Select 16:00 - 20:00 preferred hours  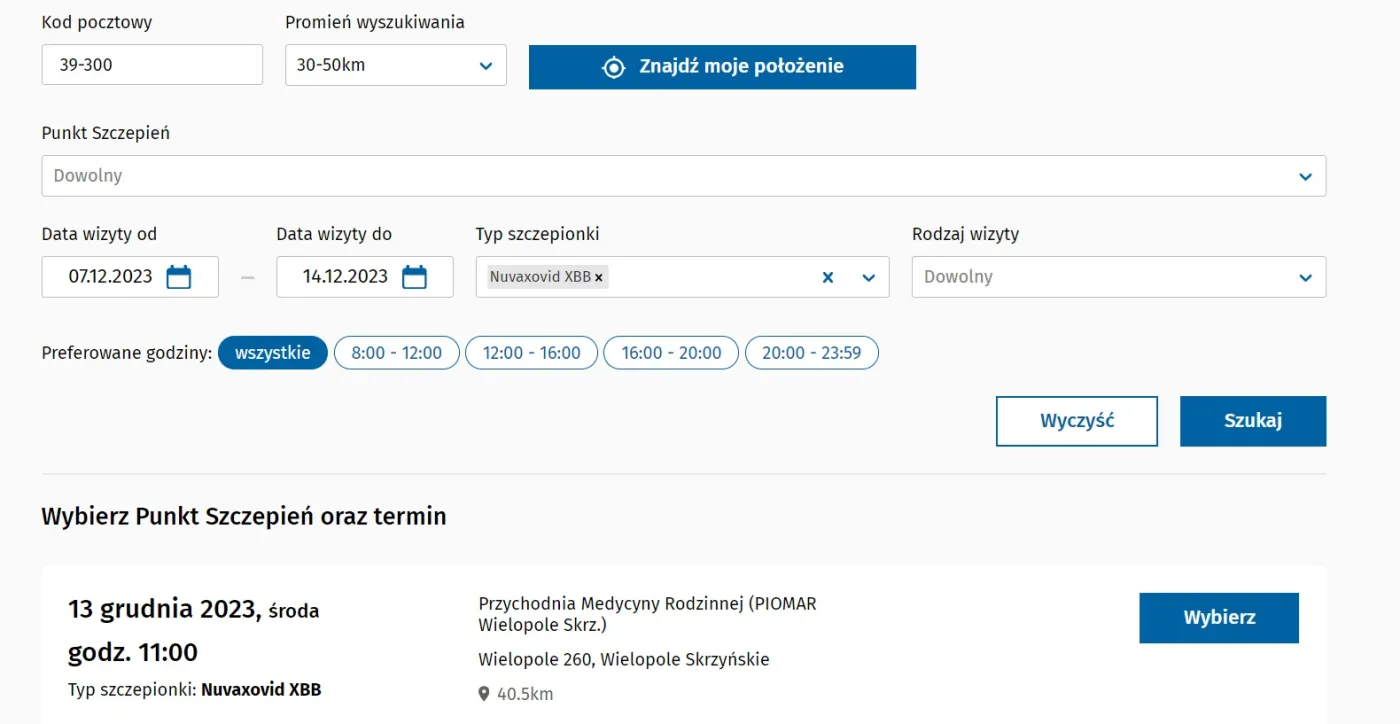pyautogui.click(x=671, y=353)
